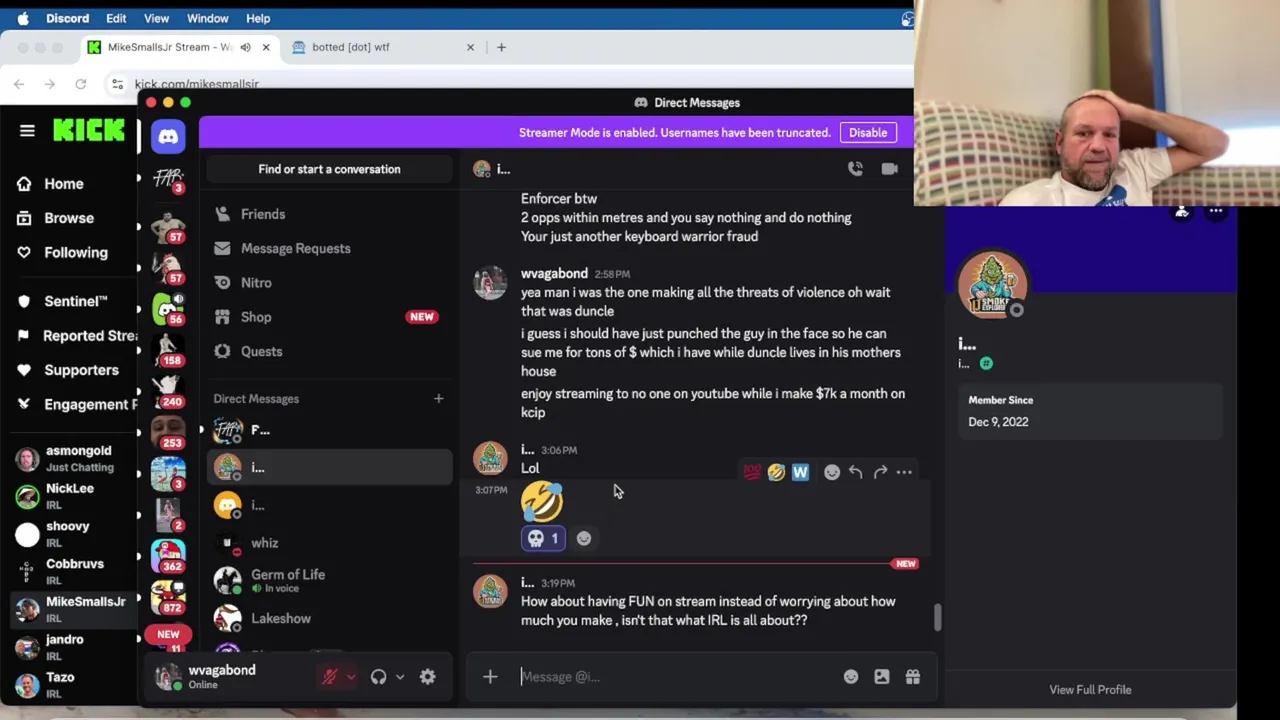Switch to botted [dot] wtf browser tab
The height and width of the screenshot is (720, 1280).
point(383,47)
